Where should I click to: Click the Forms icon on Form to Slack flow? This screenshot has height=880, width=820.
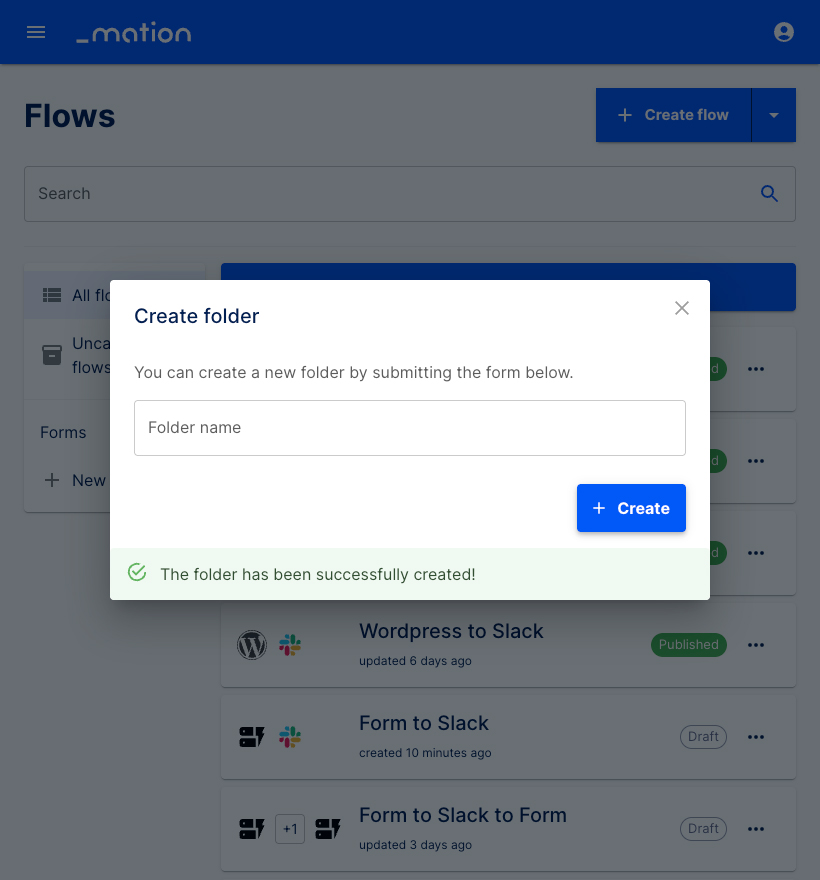[x=252, y=737]
